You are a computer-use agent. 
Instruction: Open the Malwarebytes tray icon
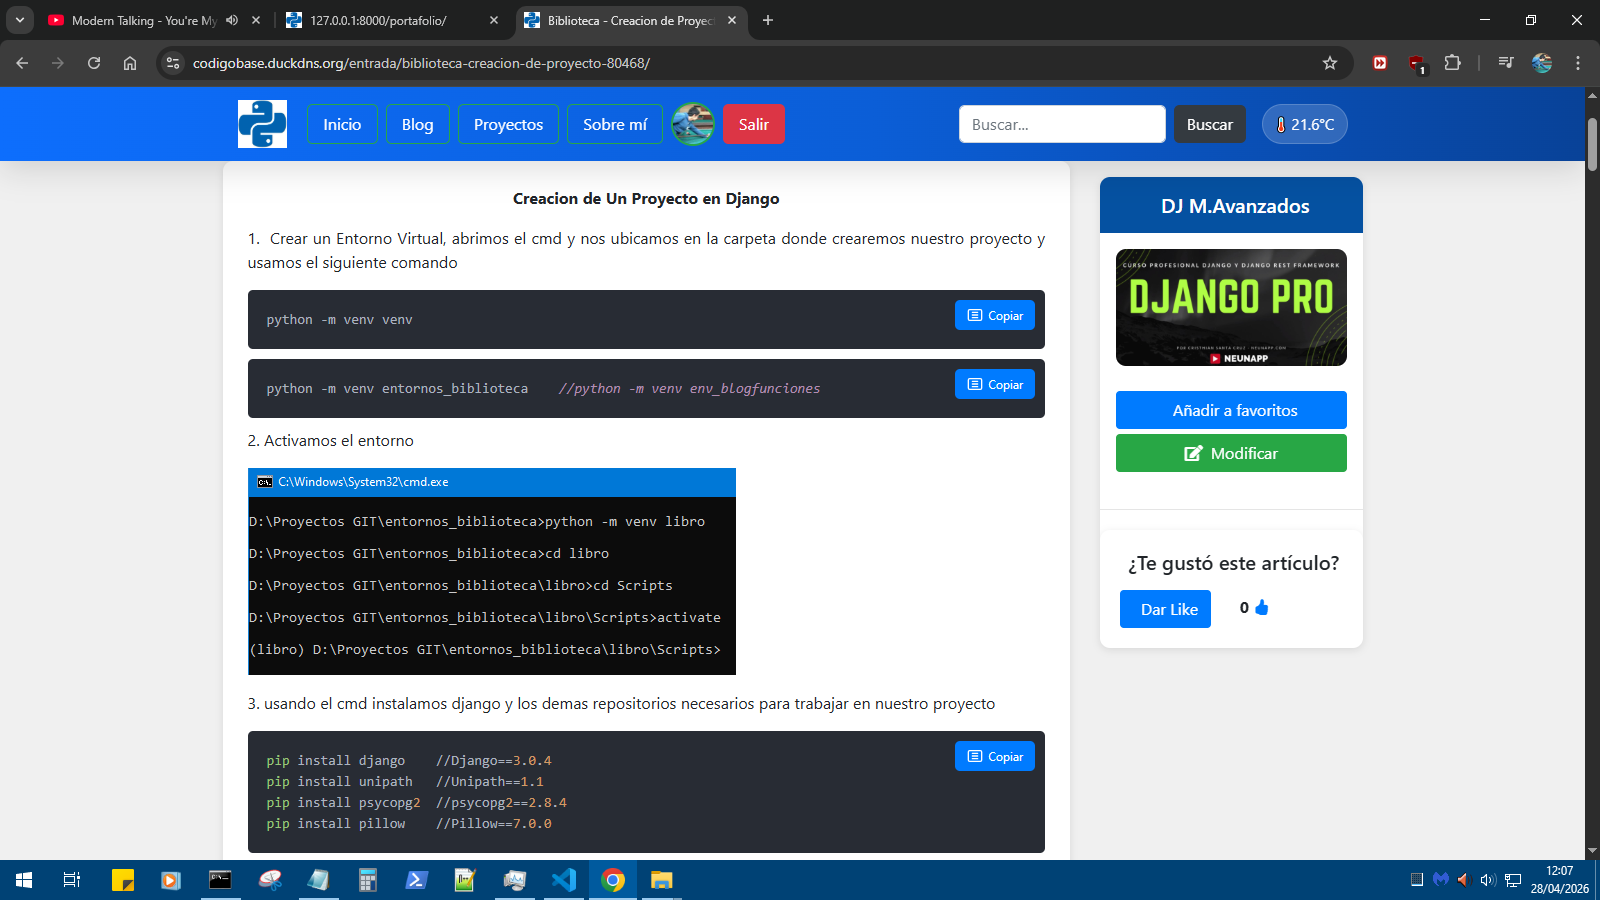[1441, 880]
